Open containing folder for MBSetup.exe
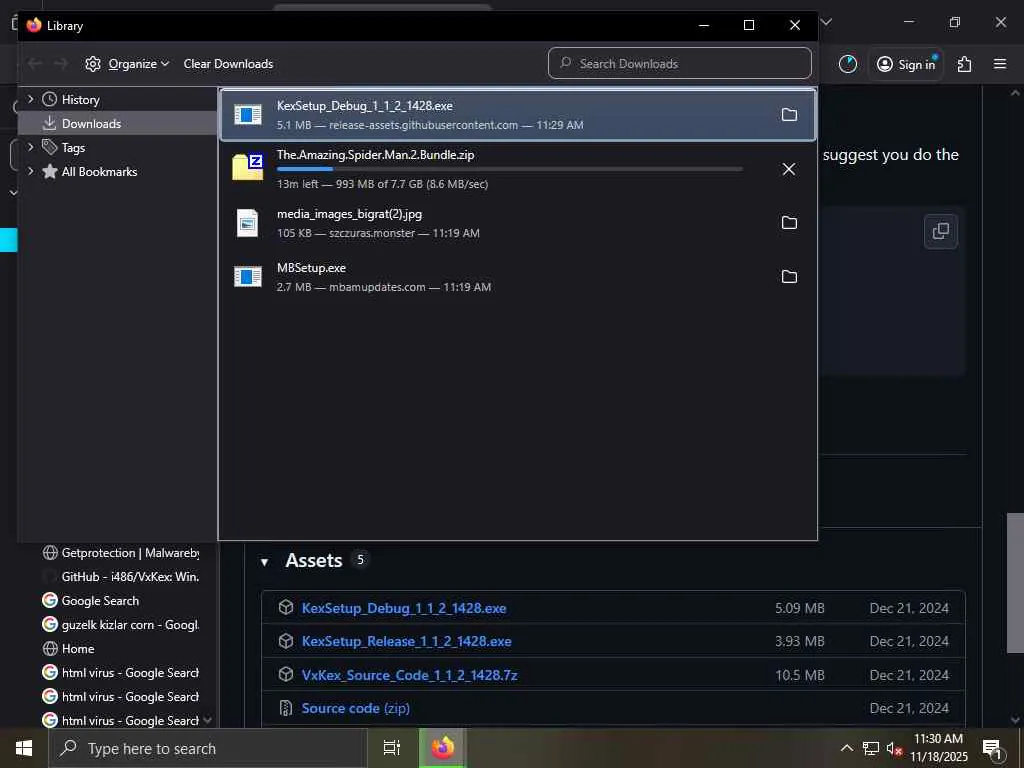Screen dimensions: 1024x768 [x=789, y=277]
